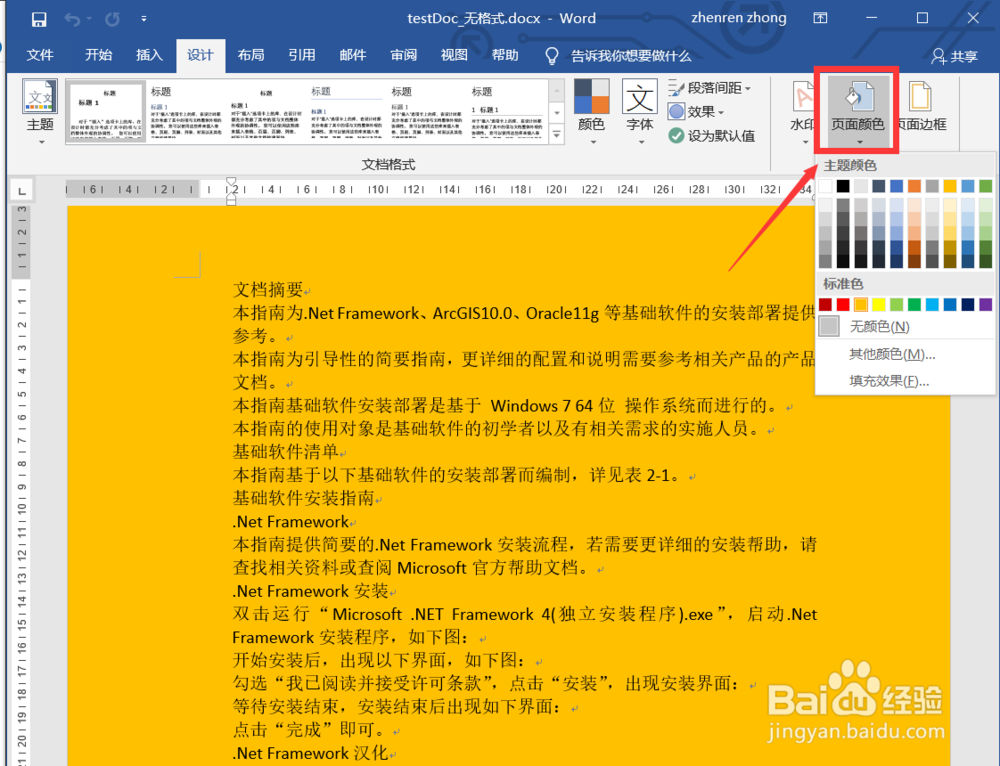Select the second document format style thumbnail
1000x766 pixels.
pos(186,110)
